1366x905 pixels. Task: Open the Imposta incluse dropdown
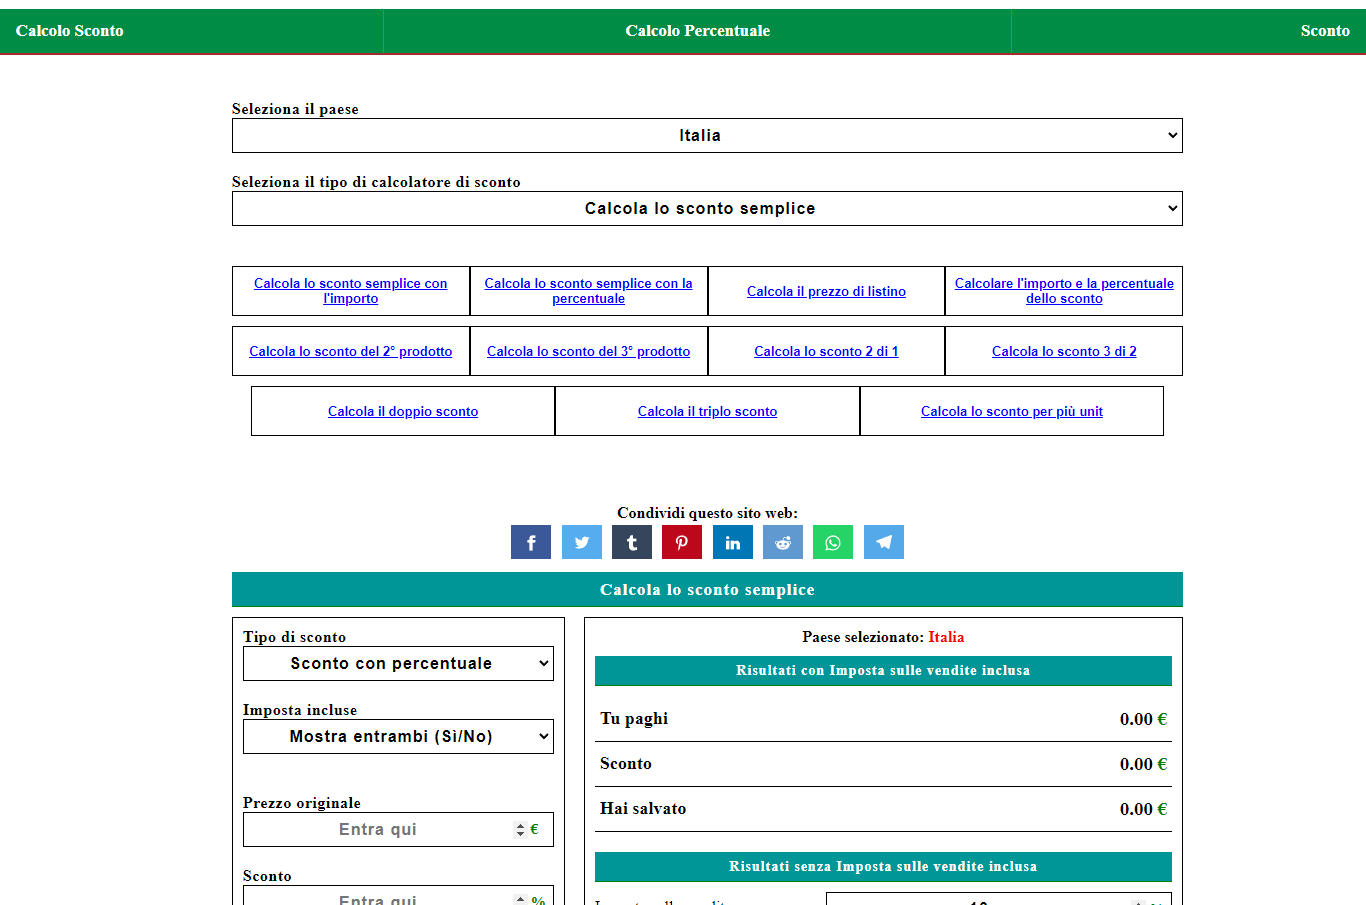click(x=398, y=737)
